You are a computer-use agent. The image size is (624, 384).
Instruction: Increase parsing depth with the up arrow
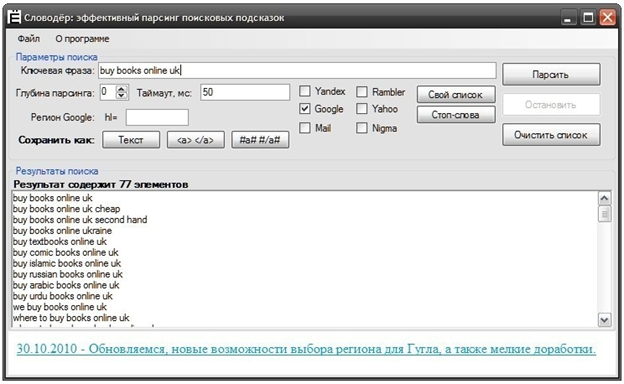click(x=122, y=89)
